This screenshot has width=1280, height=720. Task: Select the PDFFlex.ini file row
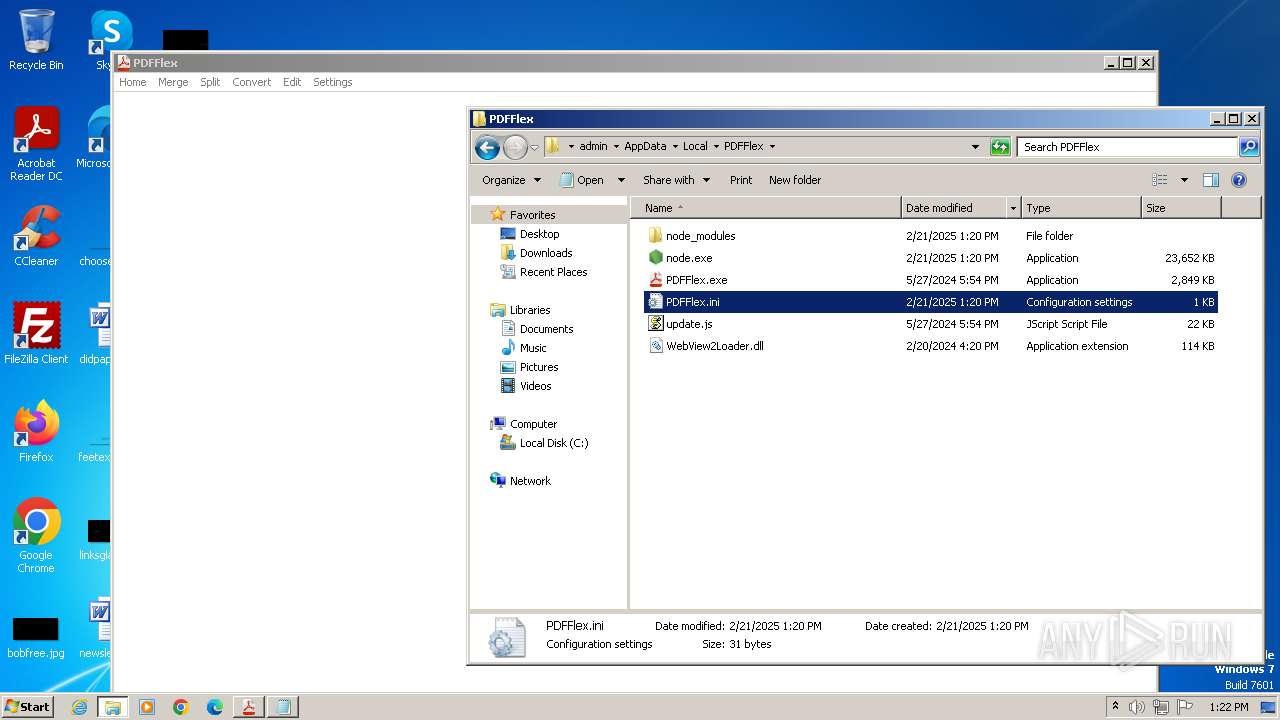[931, 302]
